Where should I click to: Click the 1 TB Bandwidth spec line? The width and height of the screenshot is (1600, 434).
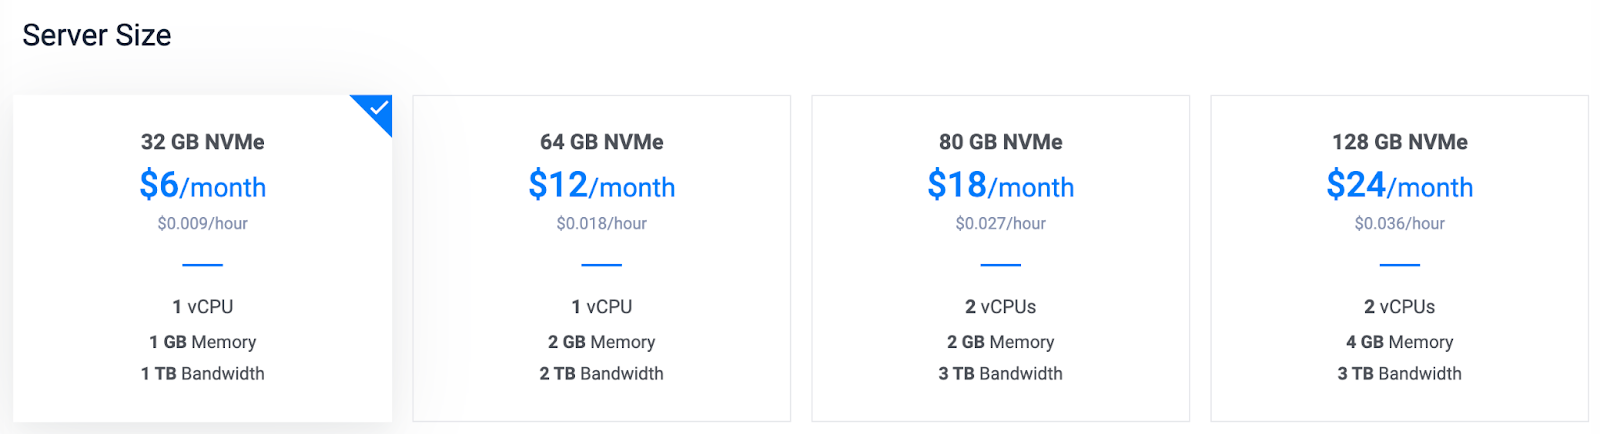[x=202, y=374]
